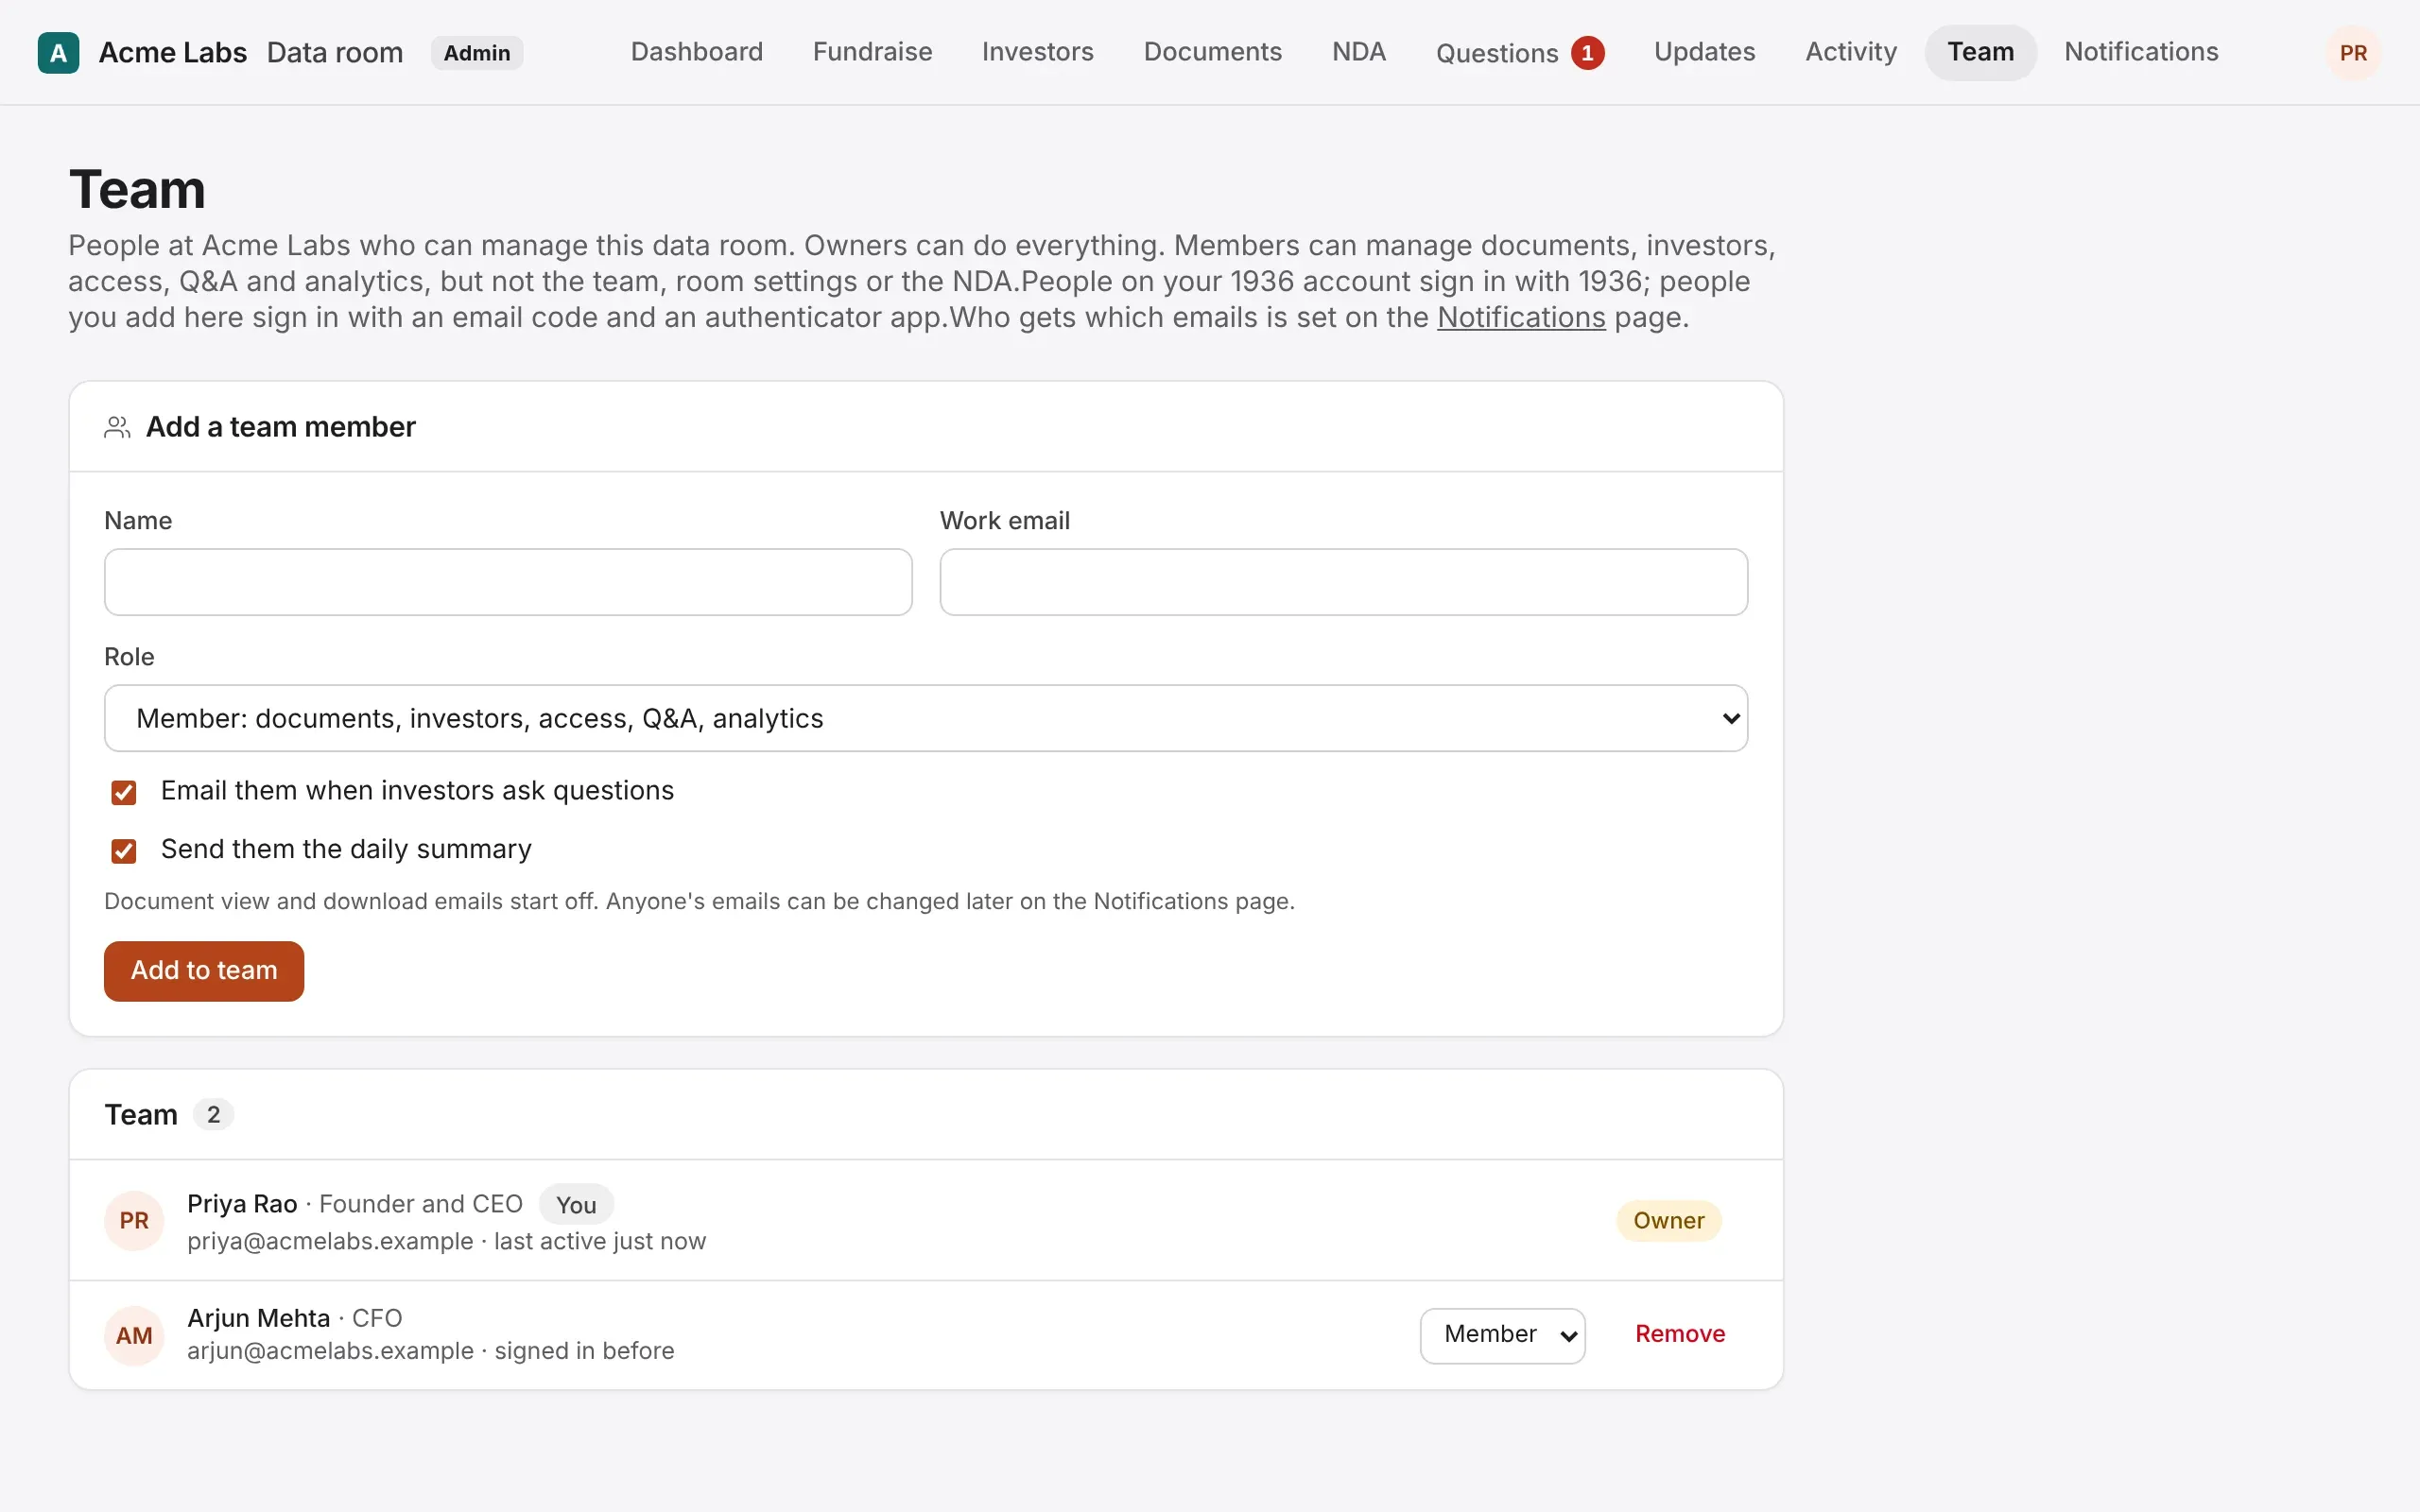Click the Add a team member heading
Image resolution: width=2420 pixels, height=1512 pixels.
click(x=280, y=427)
